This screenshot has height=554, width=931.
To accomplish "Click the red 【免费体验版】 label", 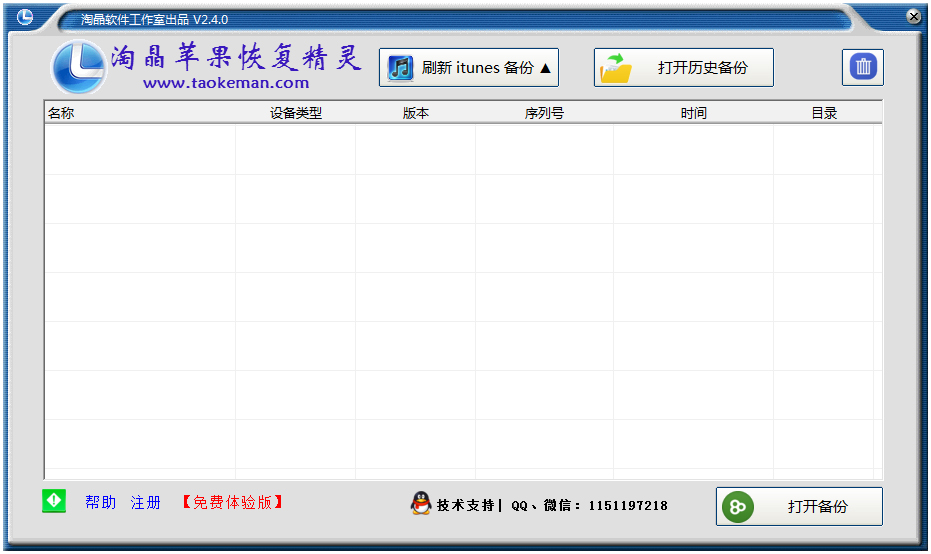I will tap(233, 502).
